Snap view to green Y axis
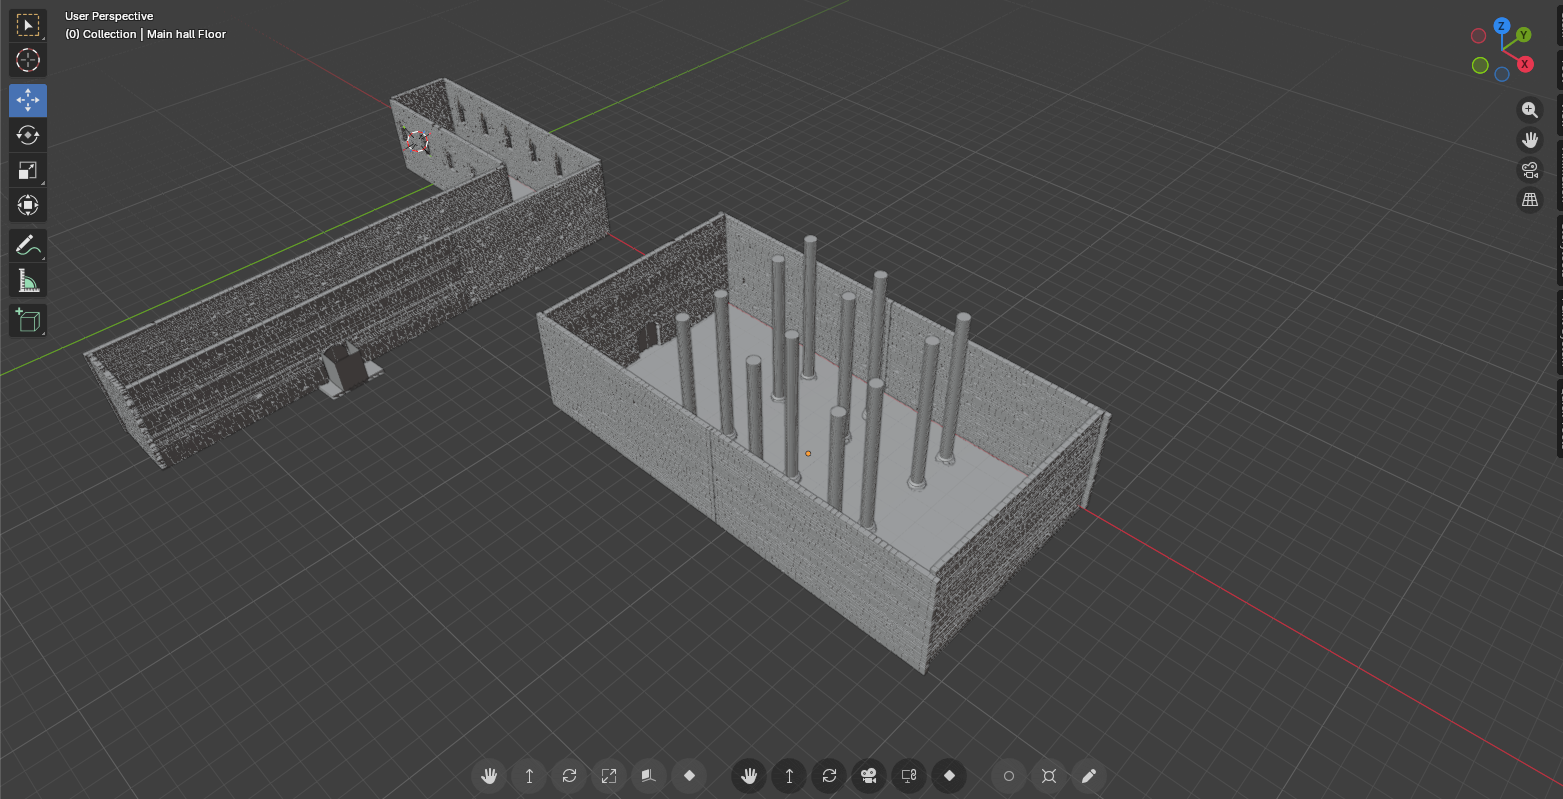 [1523, 35]
